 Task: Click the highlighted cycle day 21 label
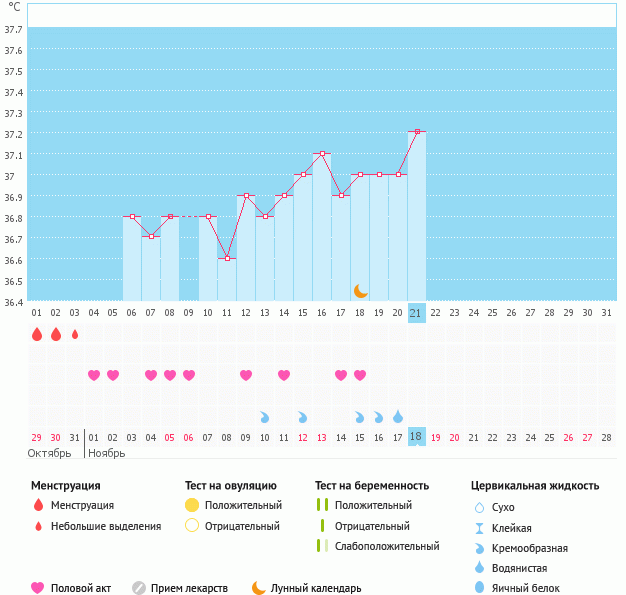pyautogui.click(x=417, y=313)
